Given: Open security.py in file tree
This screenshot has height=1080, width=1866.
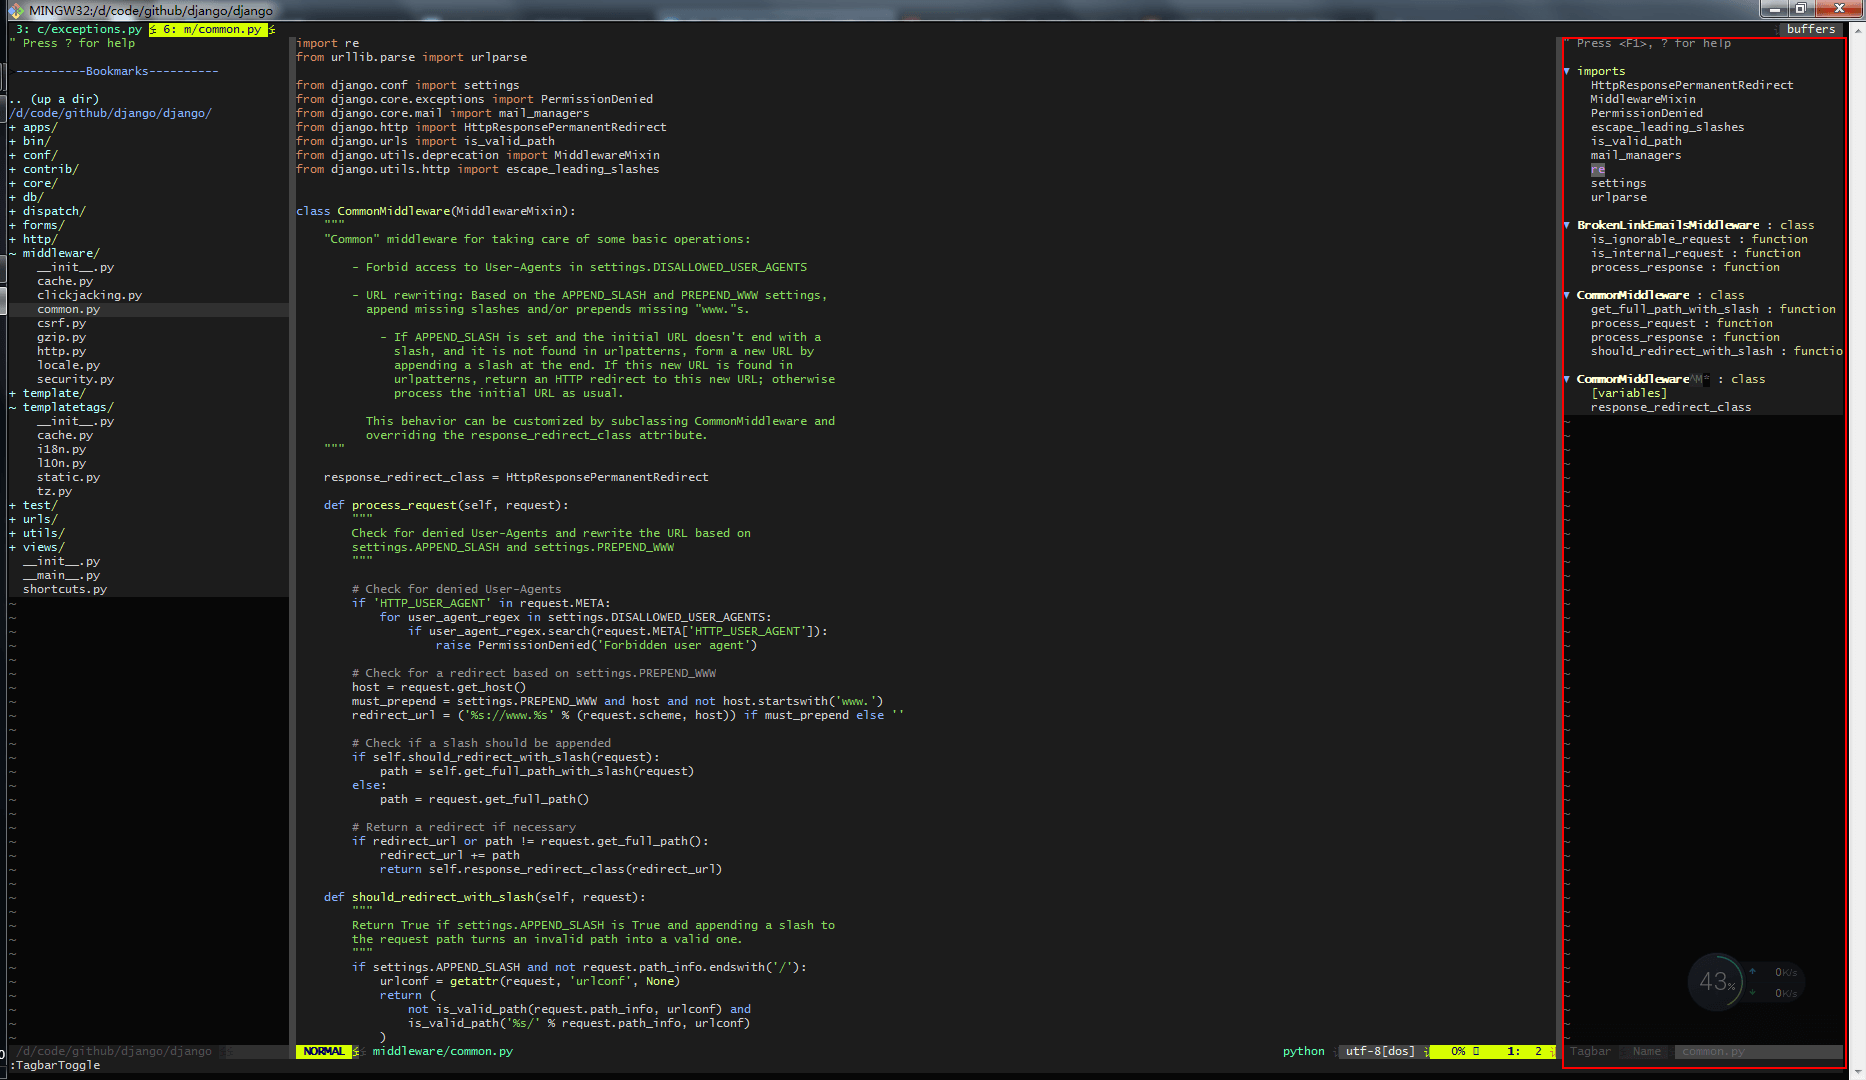Looking at the screenshot, I should point(75,379).
